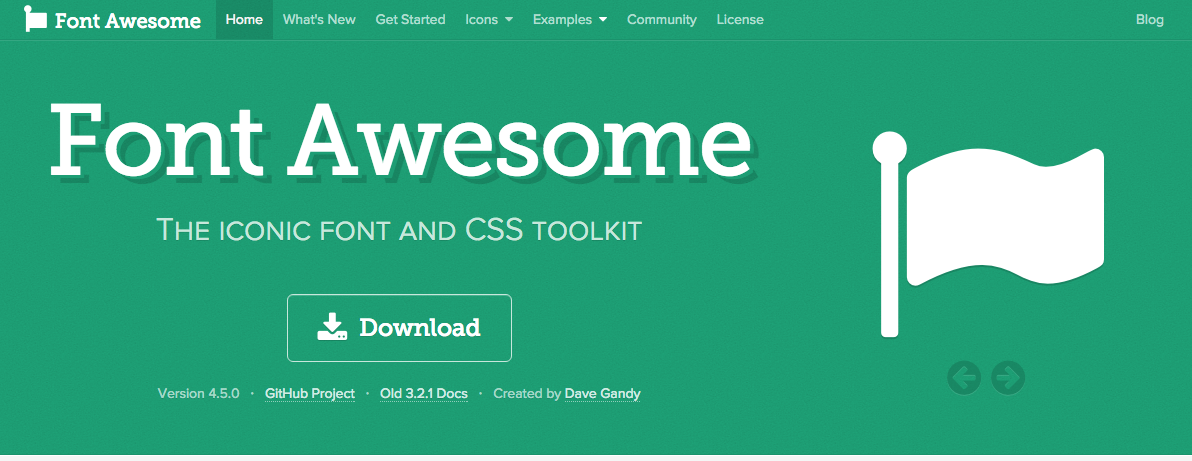Open the Community page

pyautogui.click(x=661, y=20)
